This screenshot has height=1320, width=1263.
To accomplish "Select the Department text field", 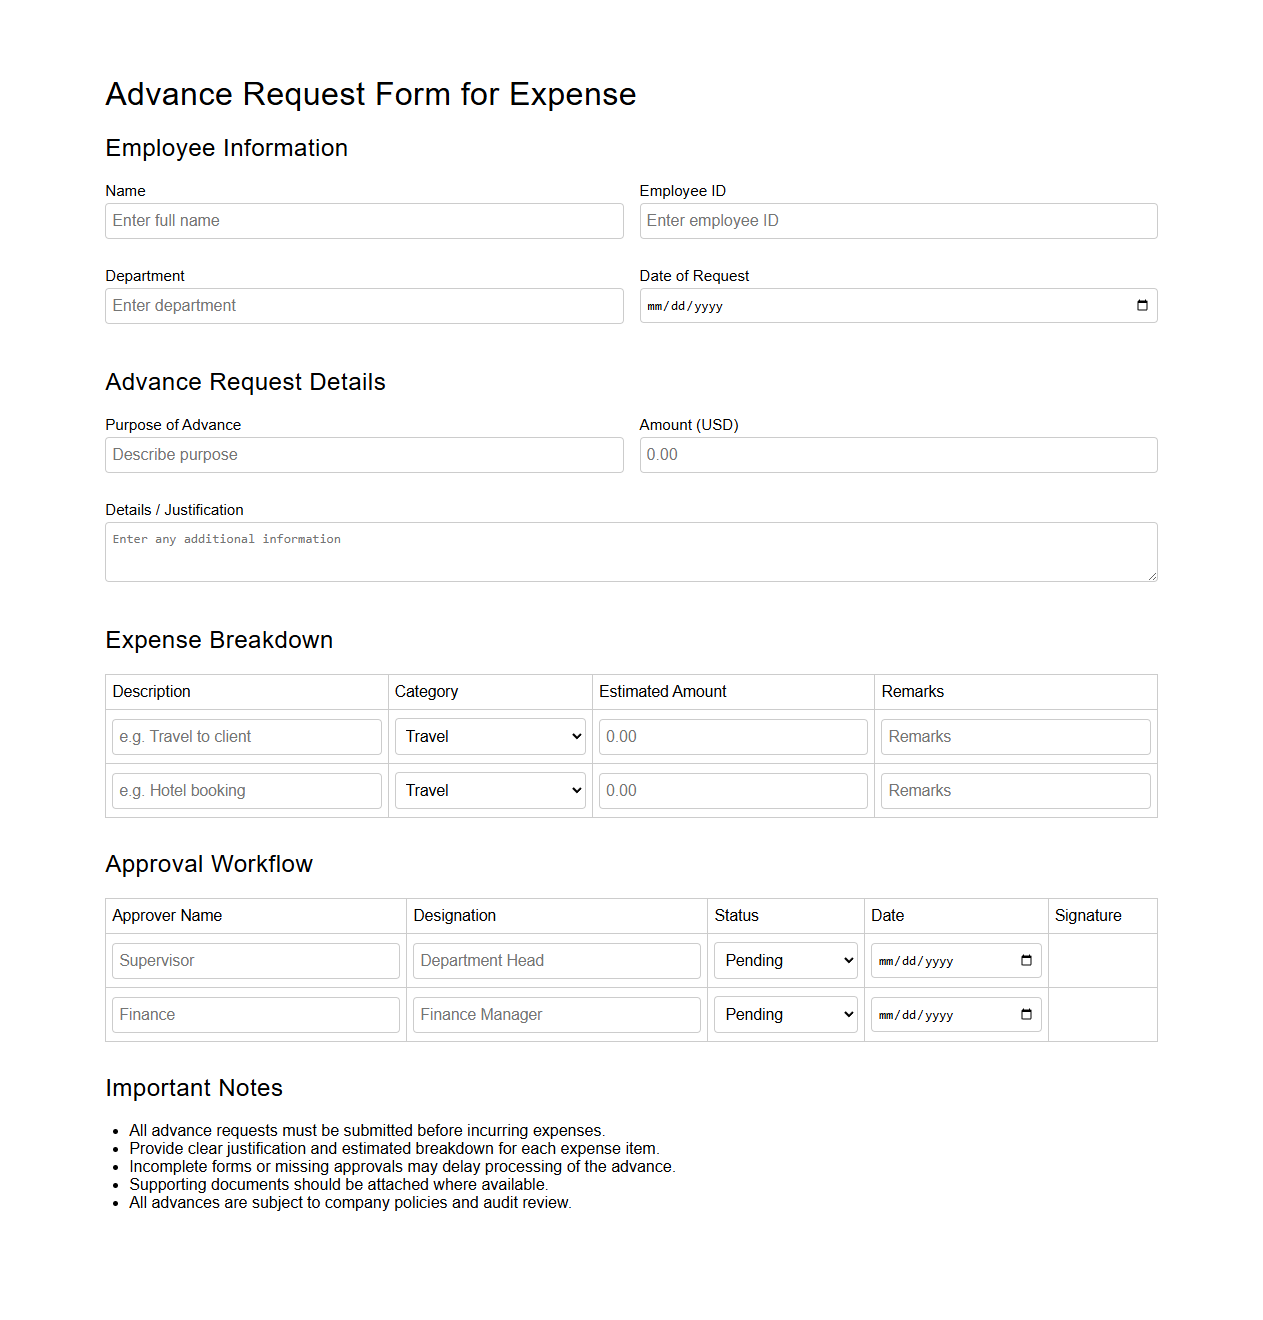I will (364, 306).
